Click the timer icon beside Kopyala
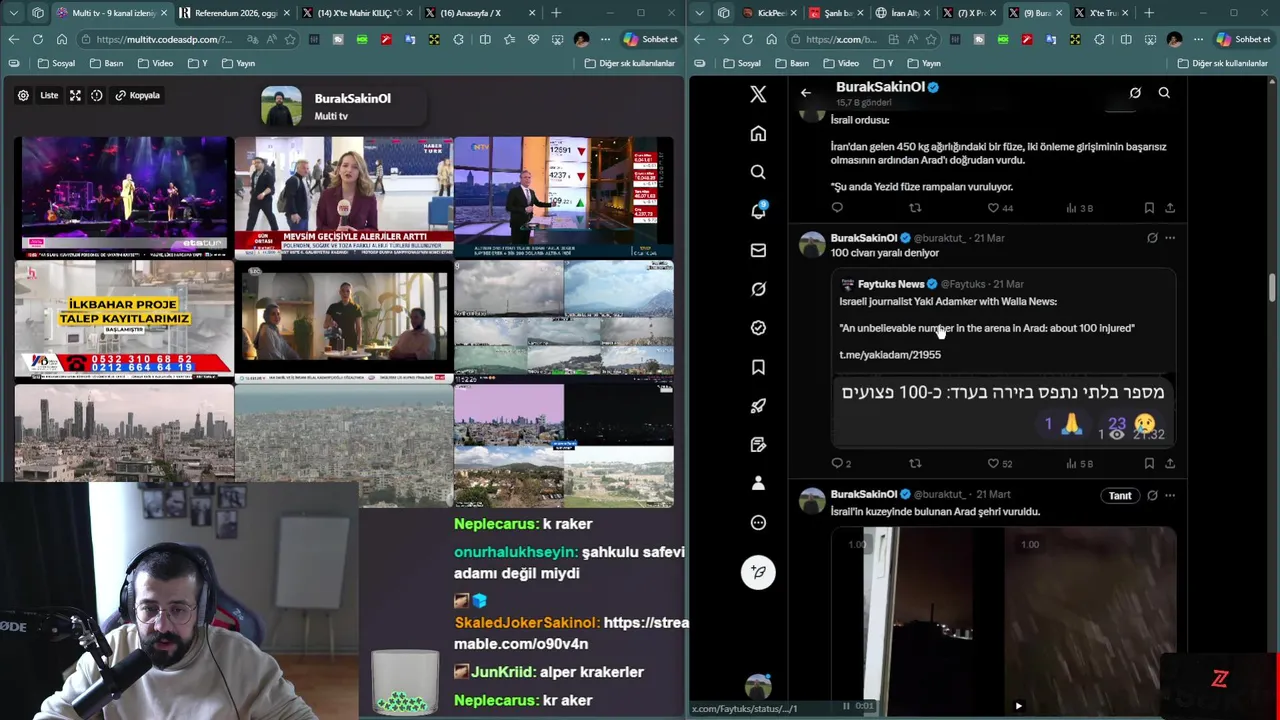The width and height of the screenshot is (1280, 720). pyautogui.click(x=97, y=95)
